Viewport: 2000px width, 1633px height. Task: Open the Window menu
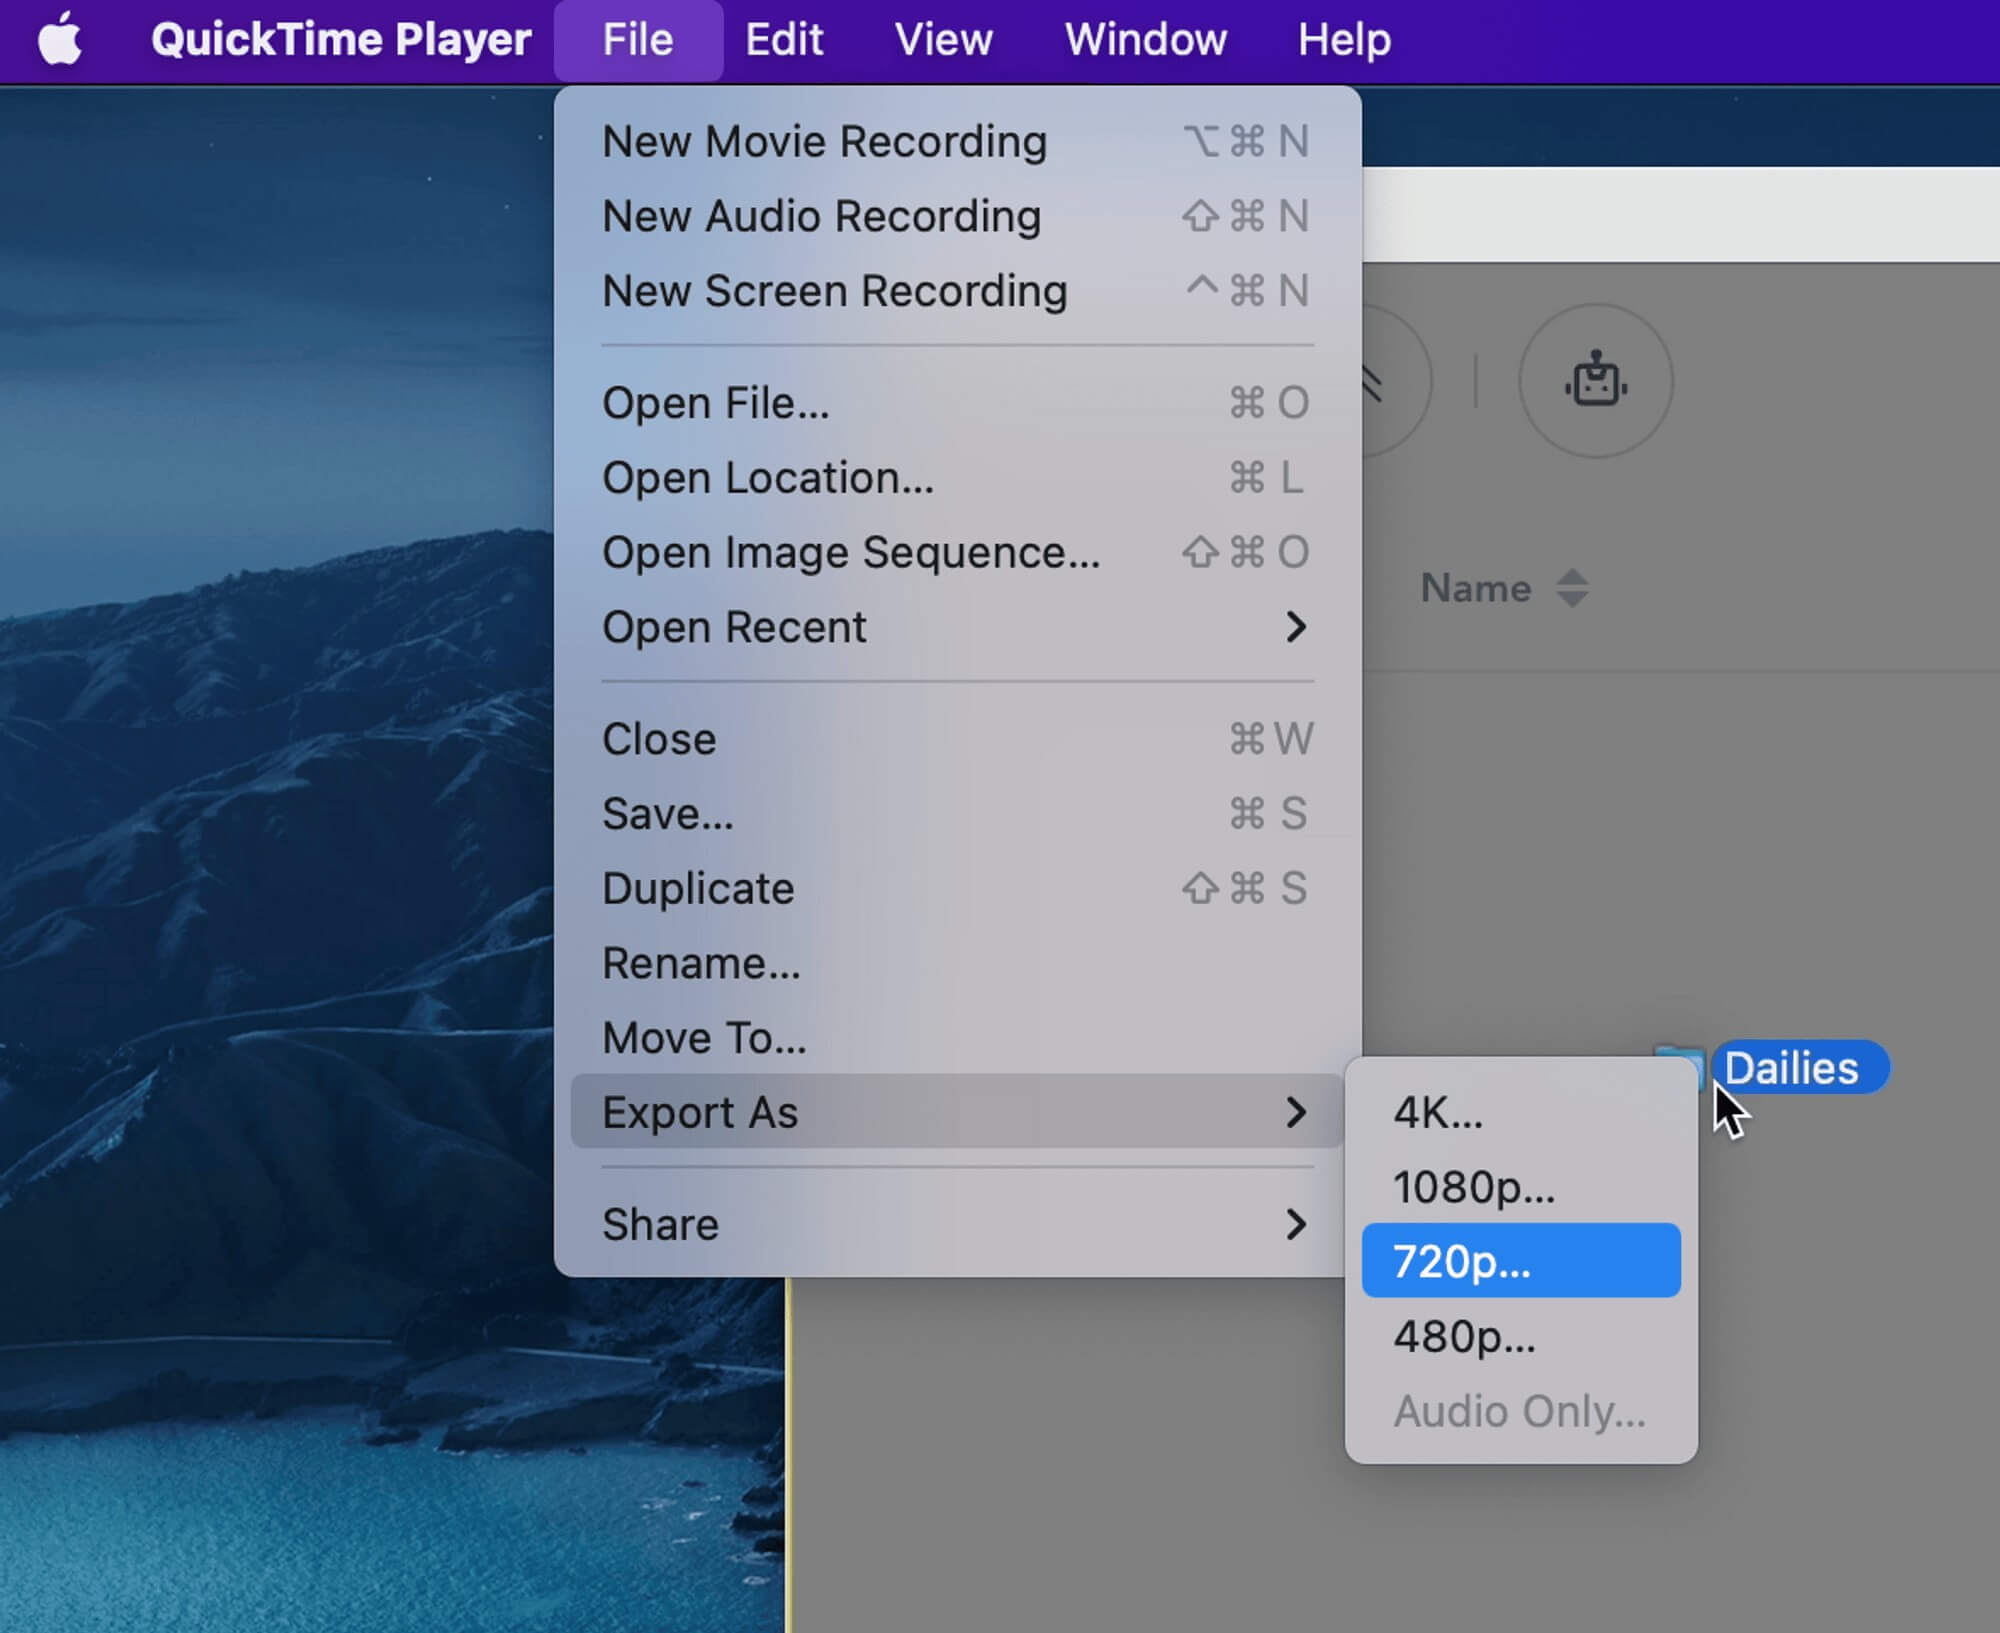[x=1145, y=39]
